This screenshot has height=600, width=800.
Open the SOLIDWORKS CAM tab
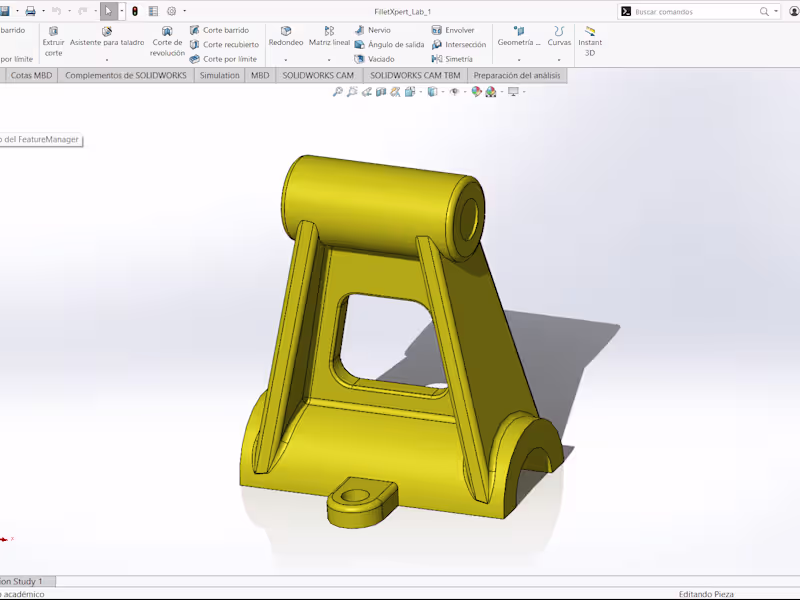click(x=318, y=76)
